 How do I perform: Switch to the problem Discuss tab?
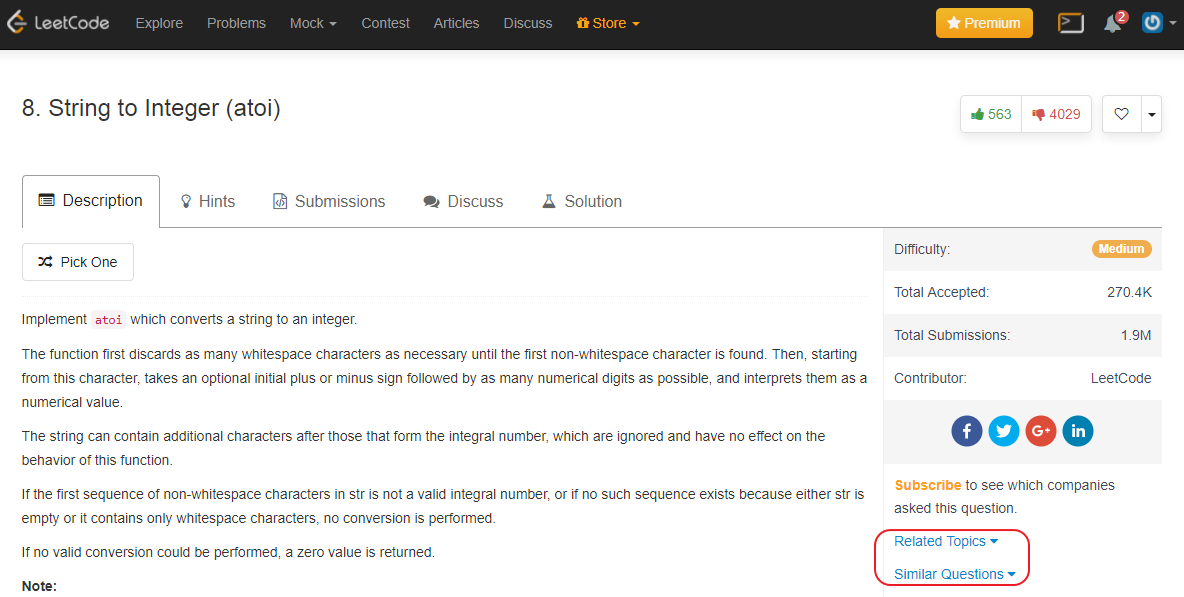pos(463,202)
